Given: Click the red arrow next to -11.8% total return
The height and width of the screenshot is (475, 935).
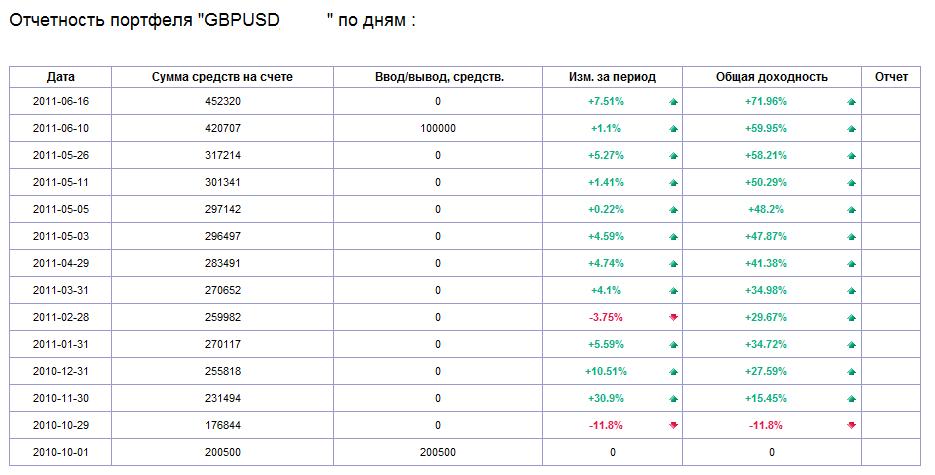Looking at the screenshot, I should 851,425.
